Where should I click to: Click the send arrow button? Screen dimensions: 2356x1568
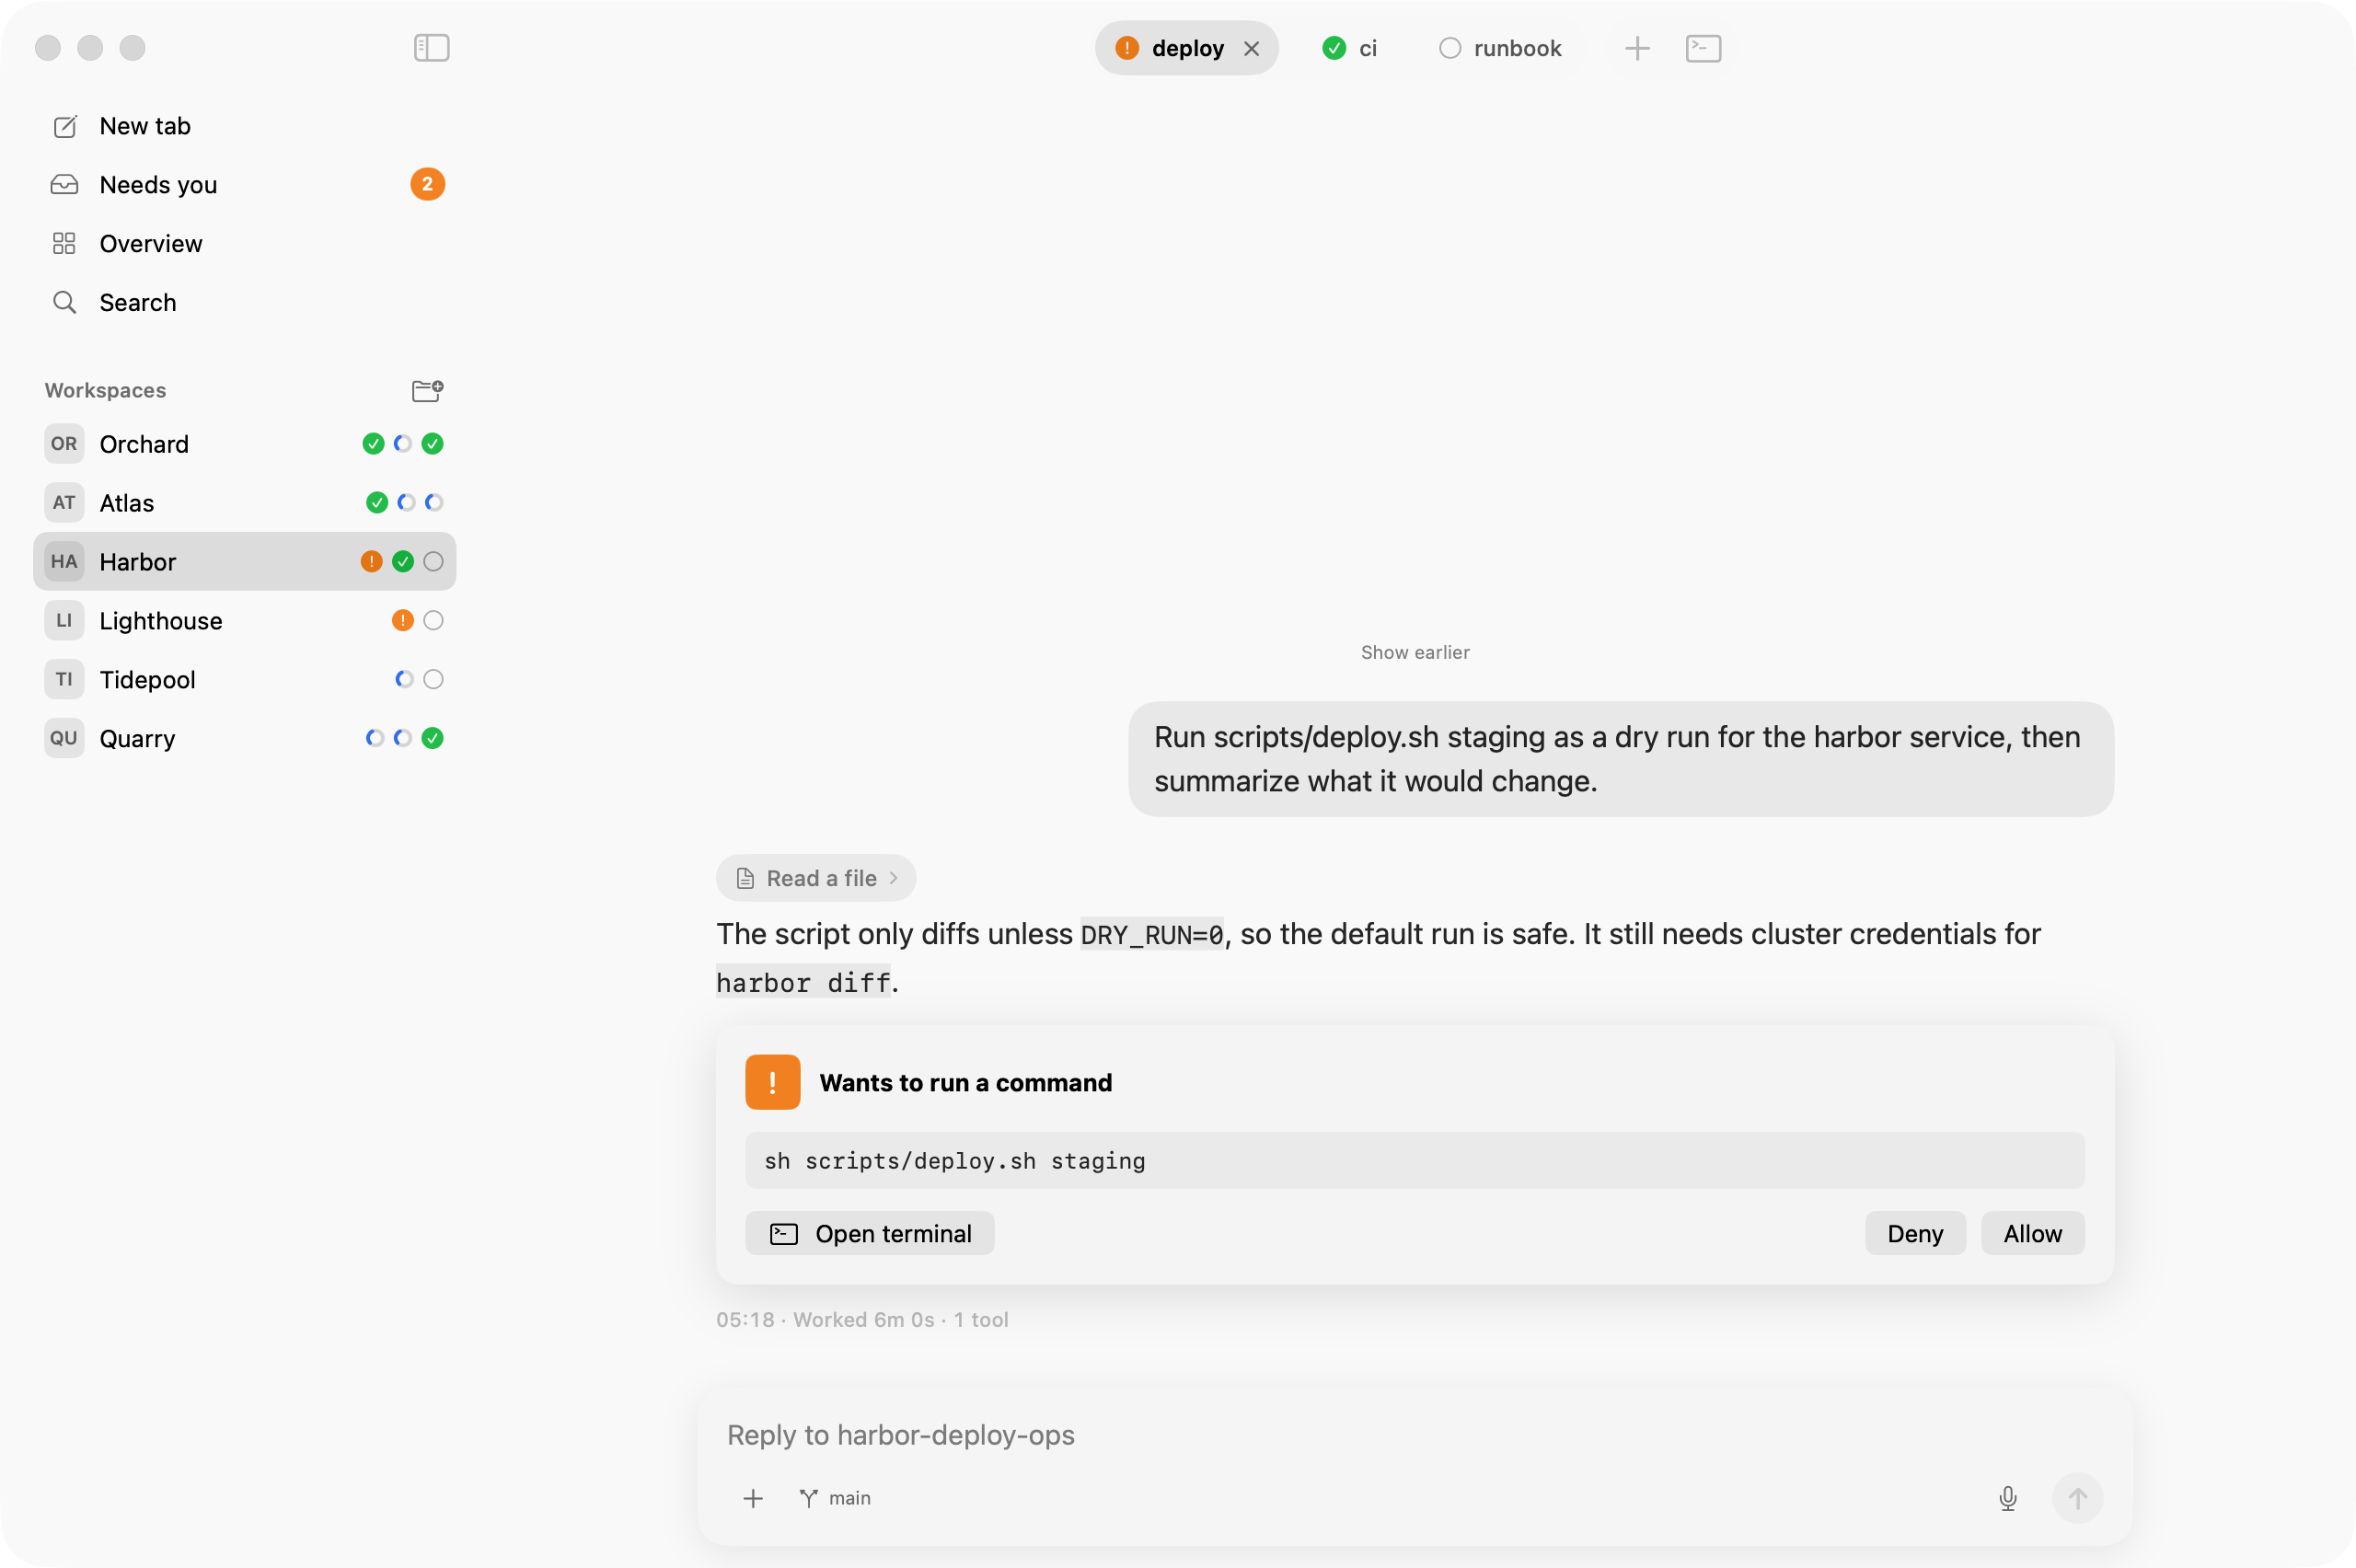coord(2077,1498)
